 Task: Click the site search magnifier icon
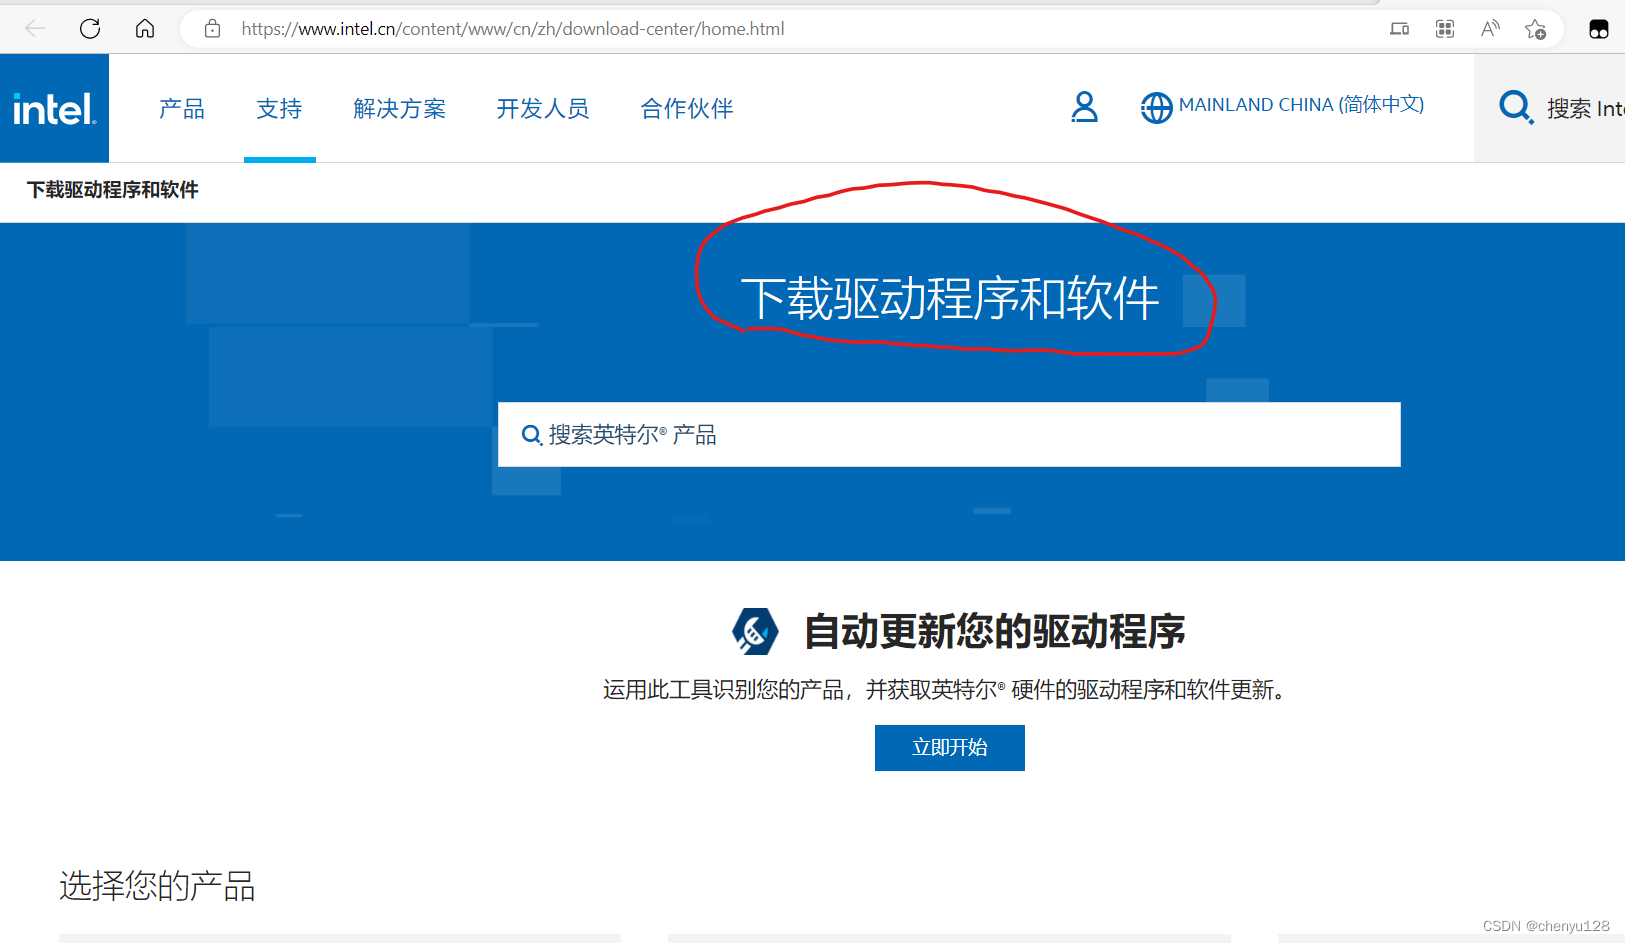click(1516, 107)
